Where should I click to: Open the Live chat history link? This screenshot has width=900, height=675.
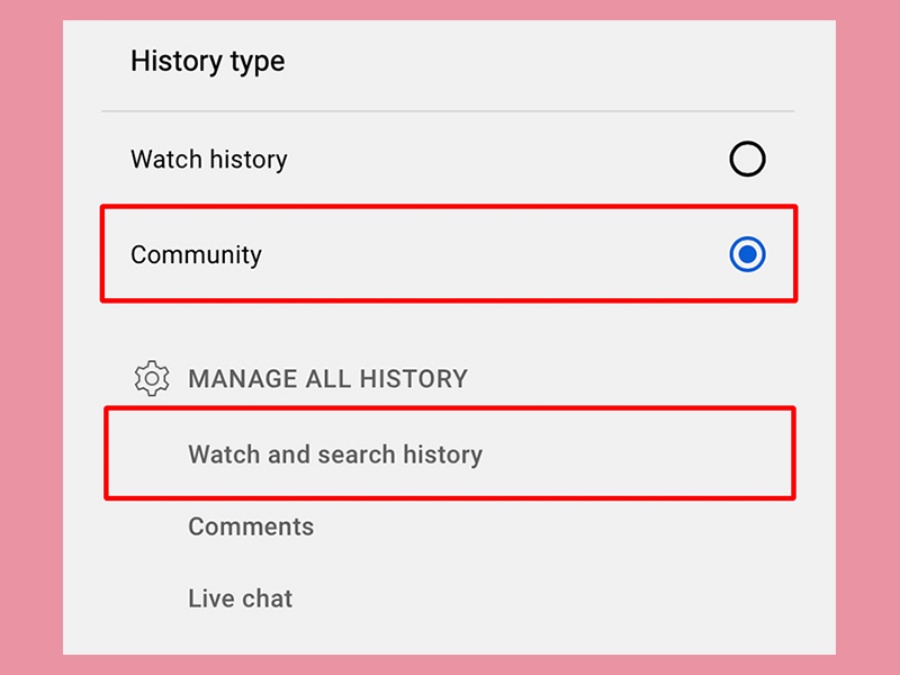[240, 599]
